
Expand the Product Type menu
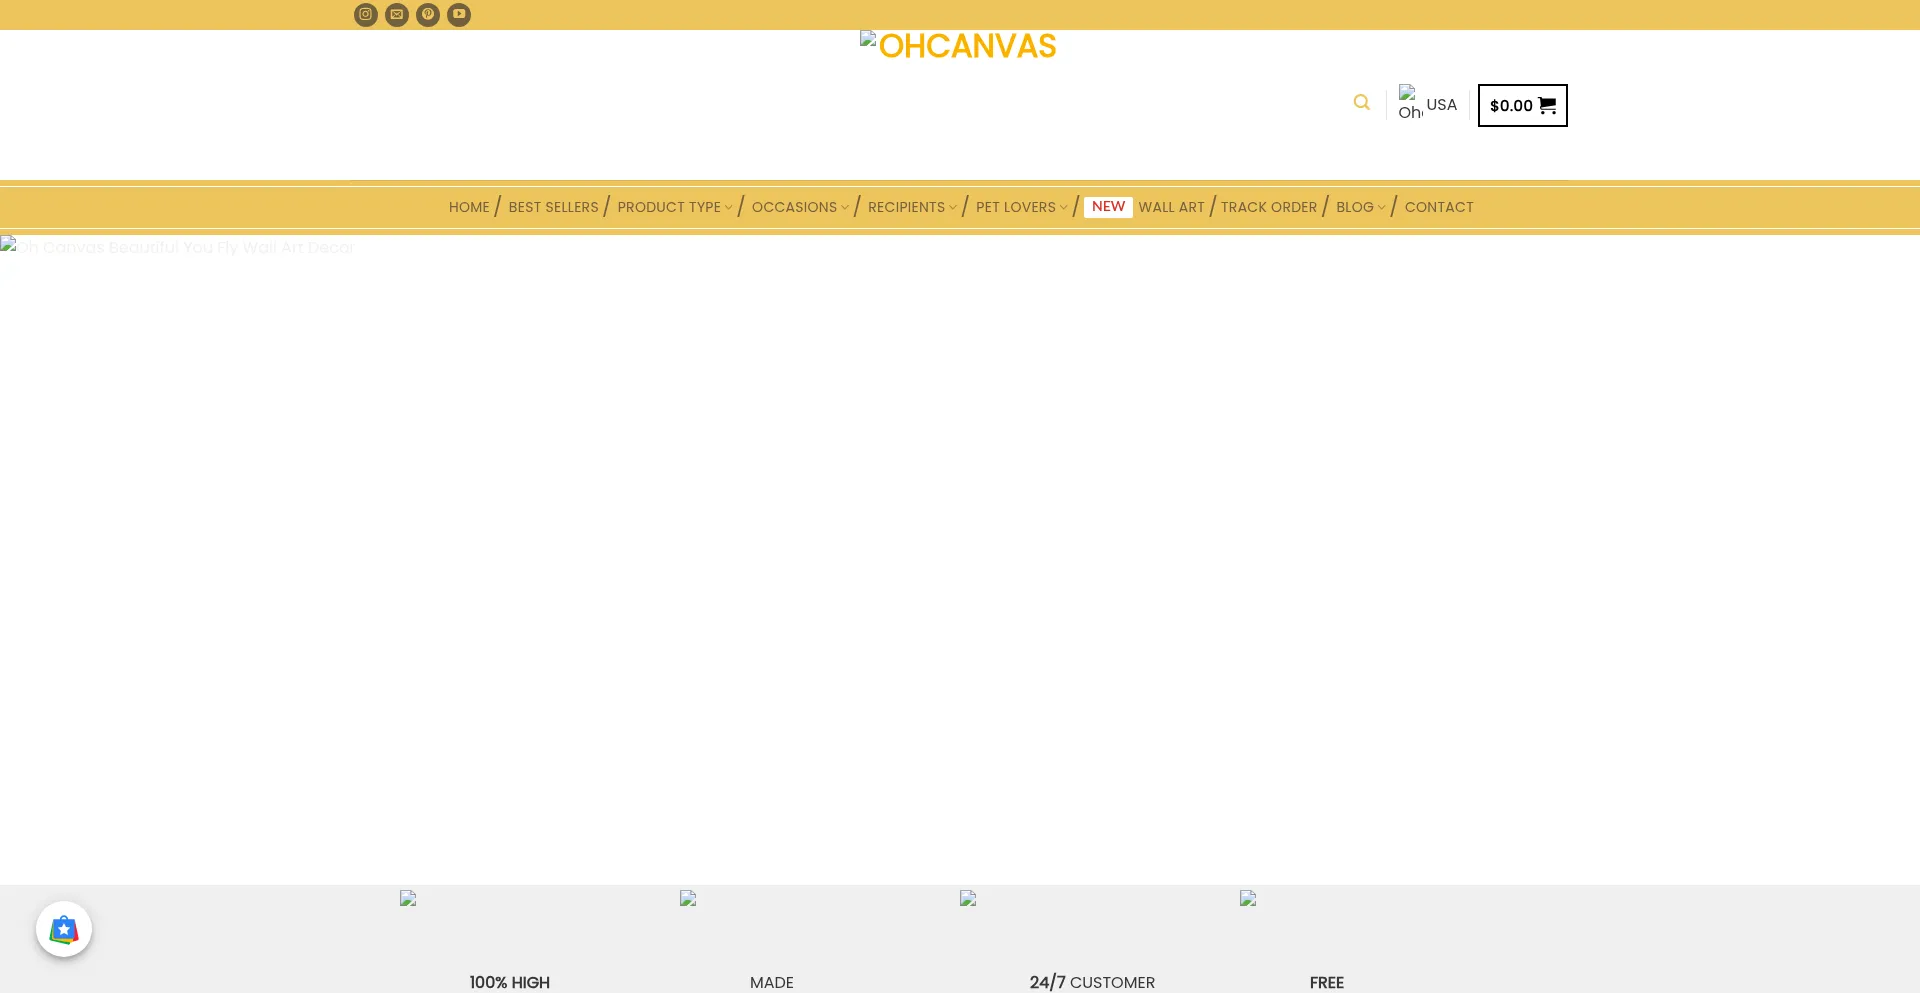674,207
